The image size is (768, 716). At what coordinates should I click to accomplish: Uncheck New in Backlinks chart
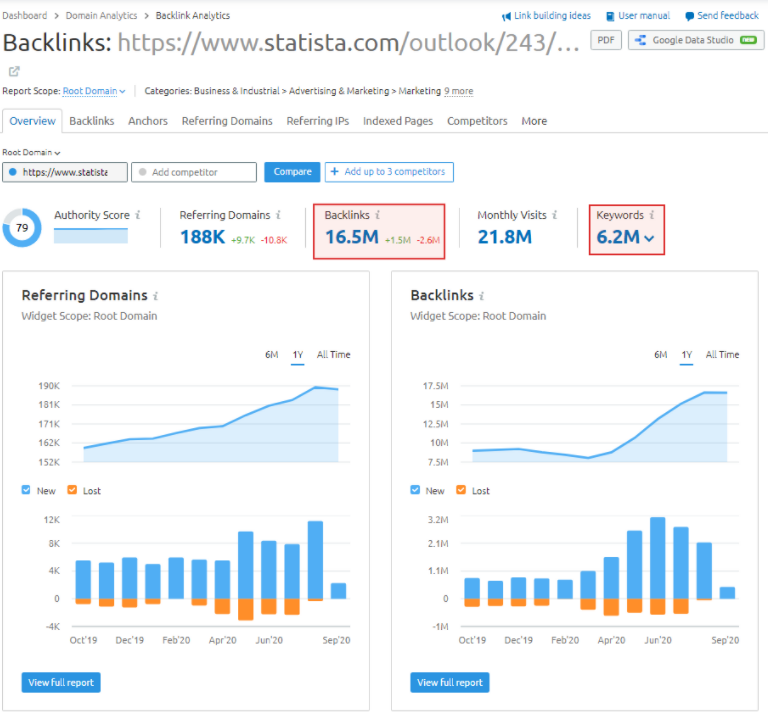(415, 490)
